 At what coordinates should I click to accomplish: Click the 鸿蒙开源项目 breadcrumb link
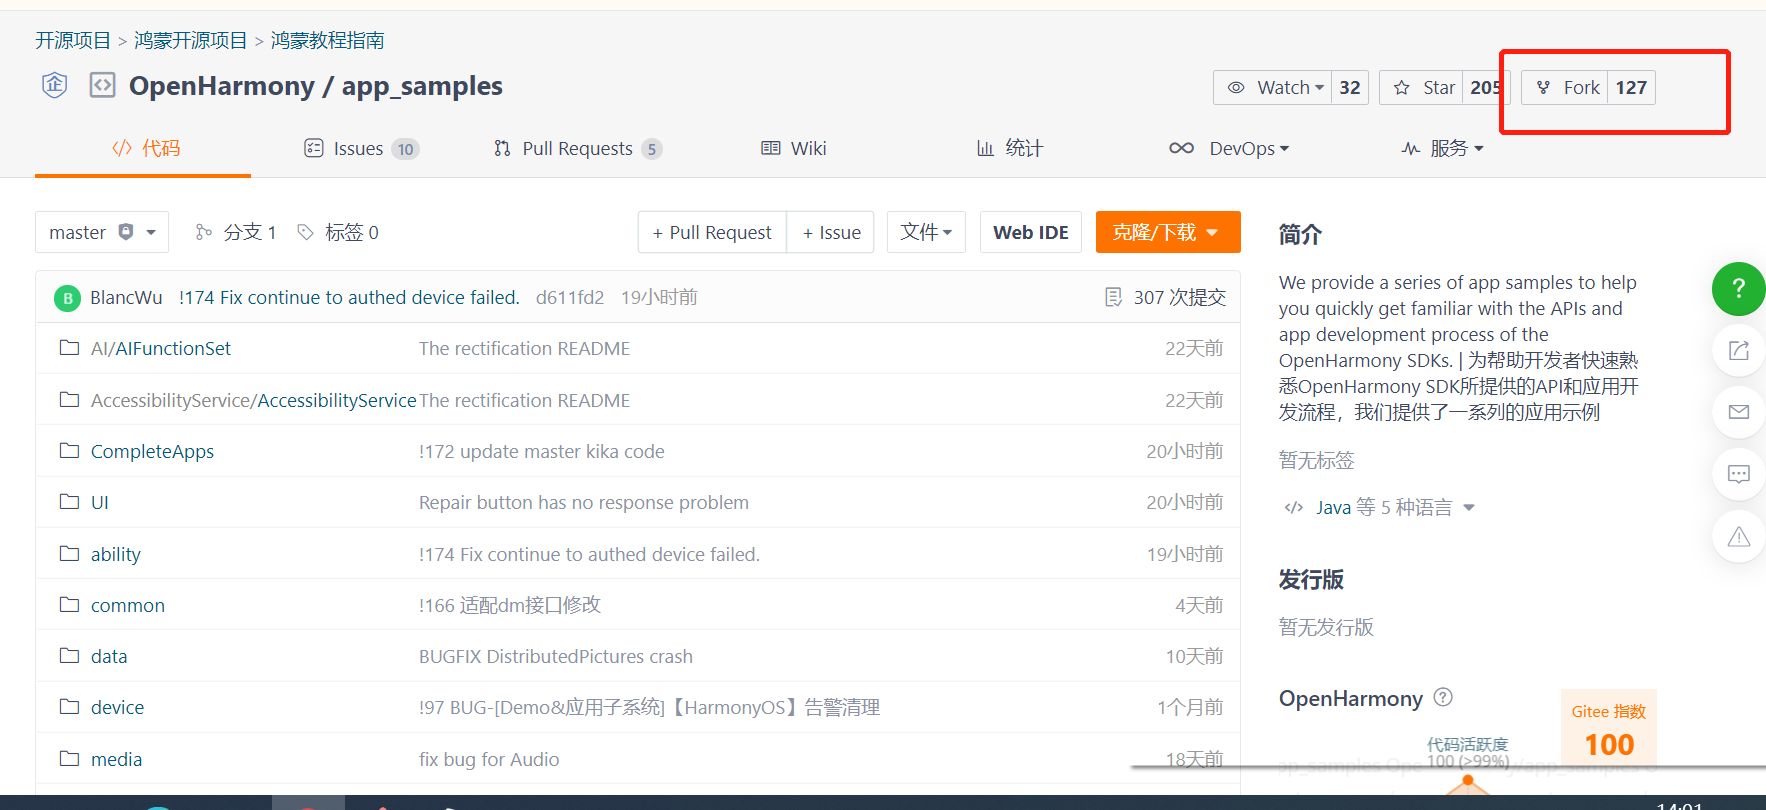point(191,40)
